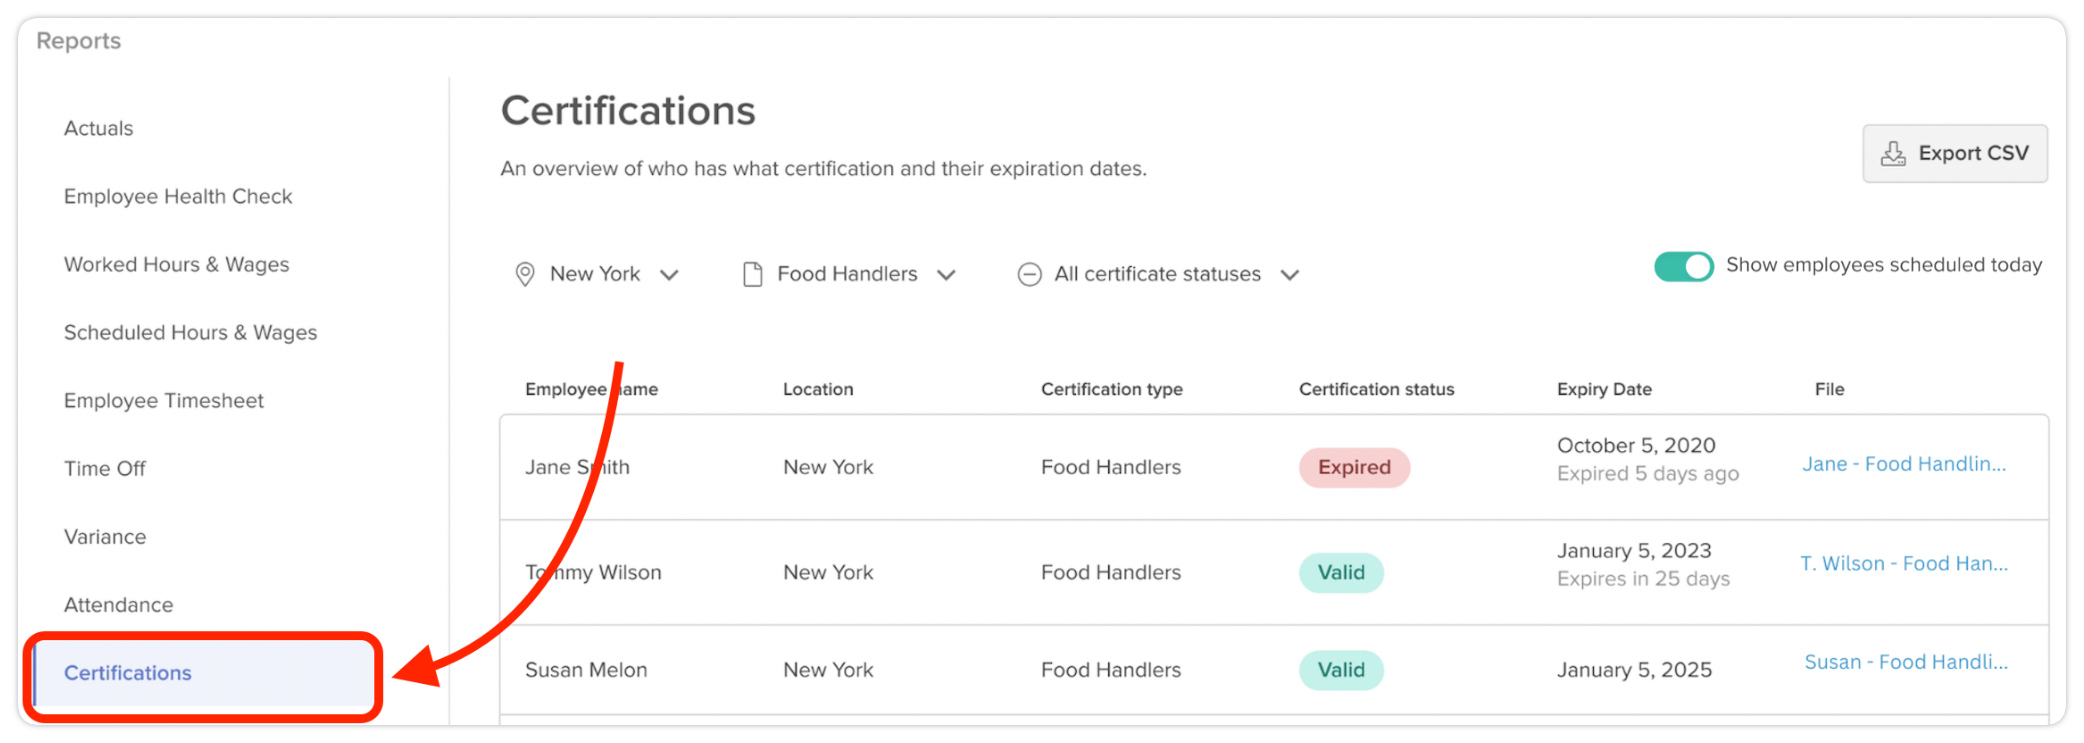Open the Actuals report
Viewport: 2084px width, 743px height.
click(x=98, y=128)
